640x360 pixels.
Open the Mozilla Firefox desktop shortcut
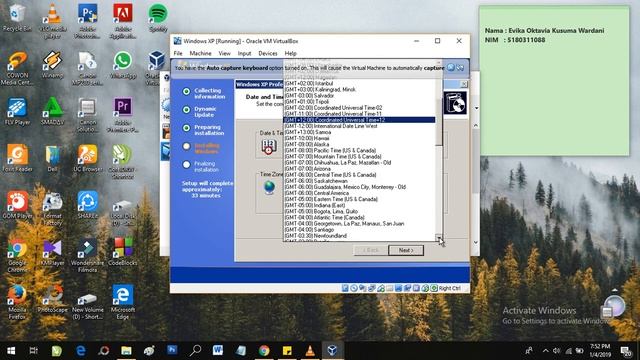[17, 302]
